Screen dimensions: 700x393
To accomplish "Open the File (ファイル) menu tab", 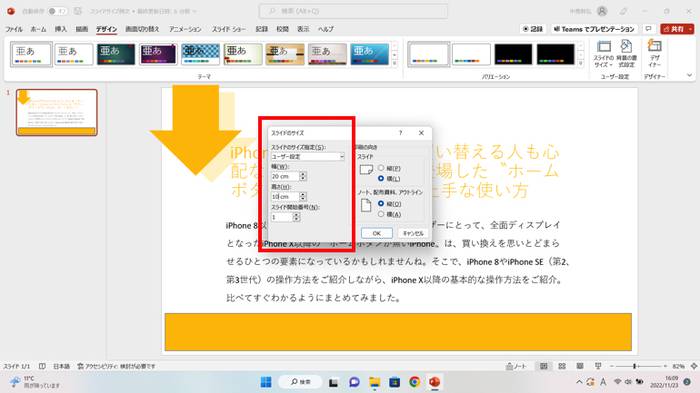I will coord(14,29).
